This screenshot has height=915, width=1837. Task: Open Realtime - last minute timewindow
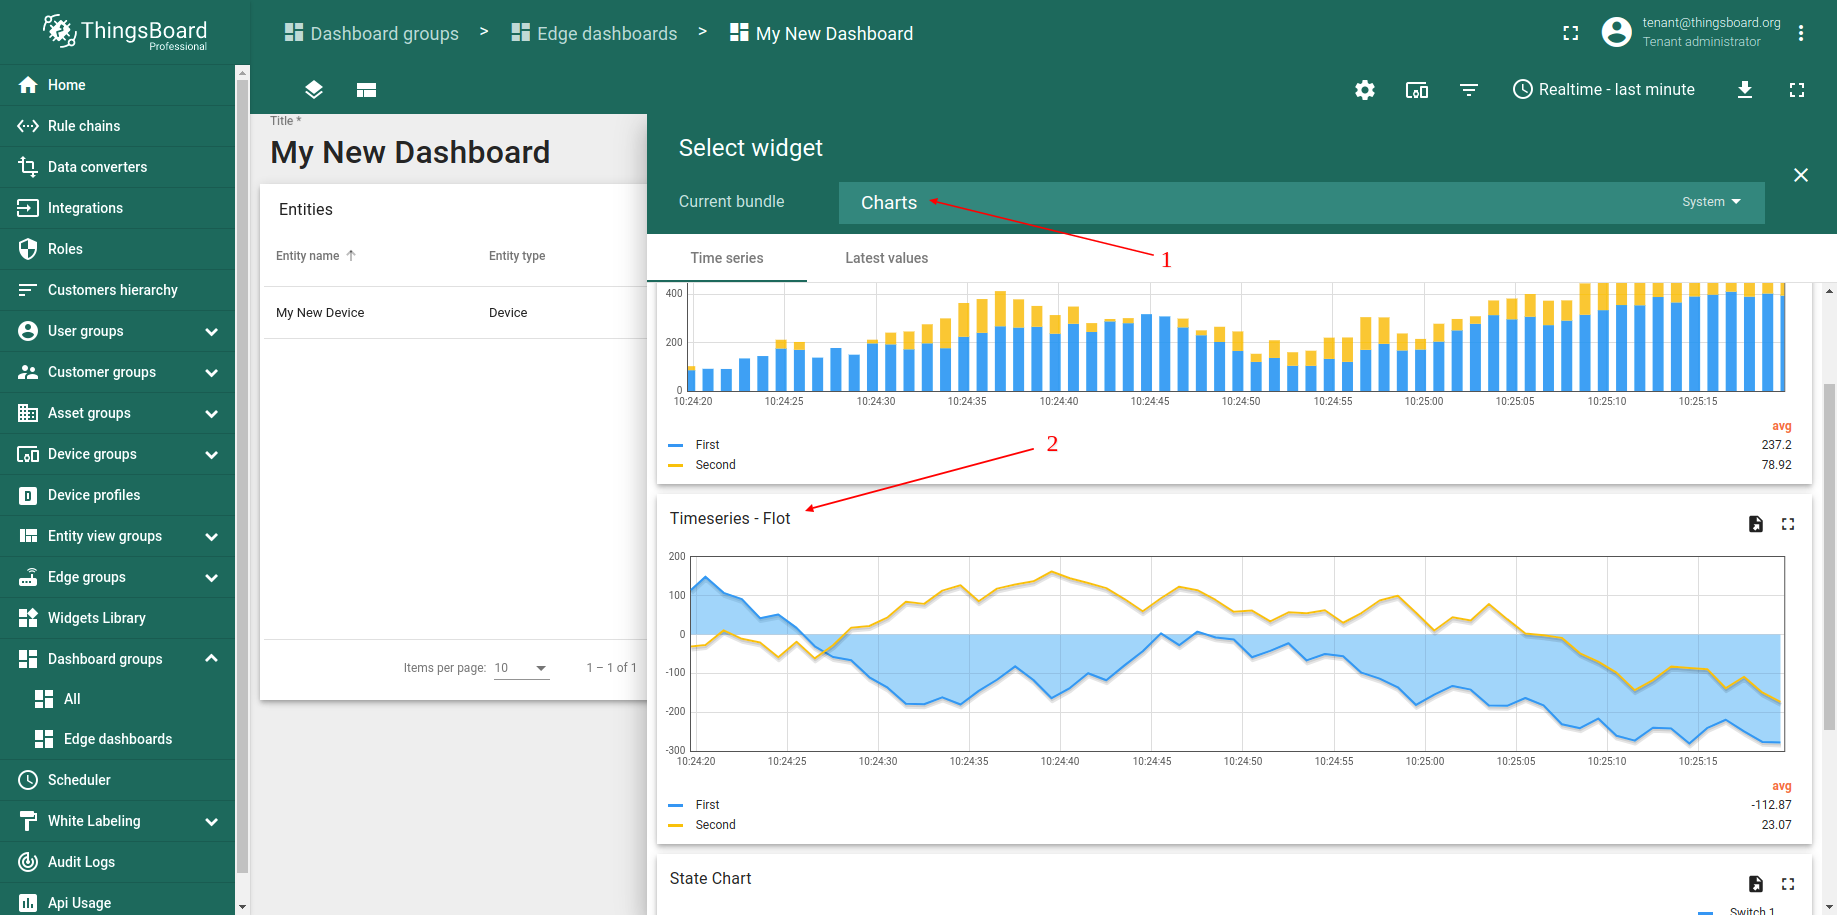1604,90
